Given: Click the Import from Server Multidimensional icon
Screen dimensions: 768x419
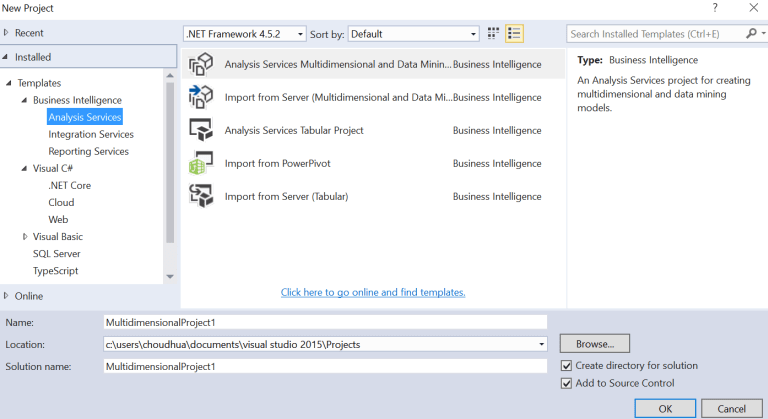Looking at the screenshot, I should point(201,97).
